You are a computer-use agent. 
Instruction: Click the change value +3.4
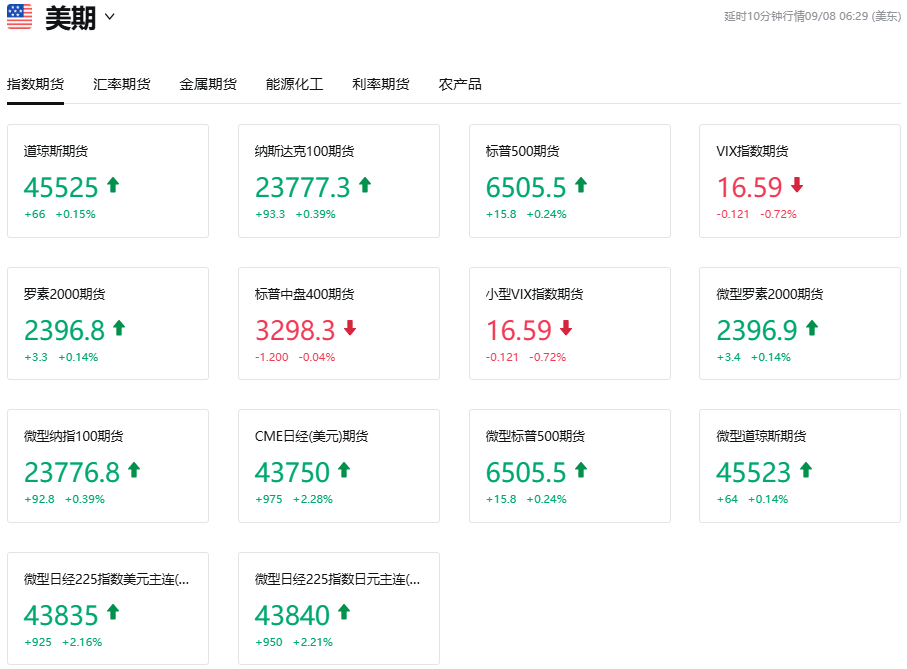729,357
